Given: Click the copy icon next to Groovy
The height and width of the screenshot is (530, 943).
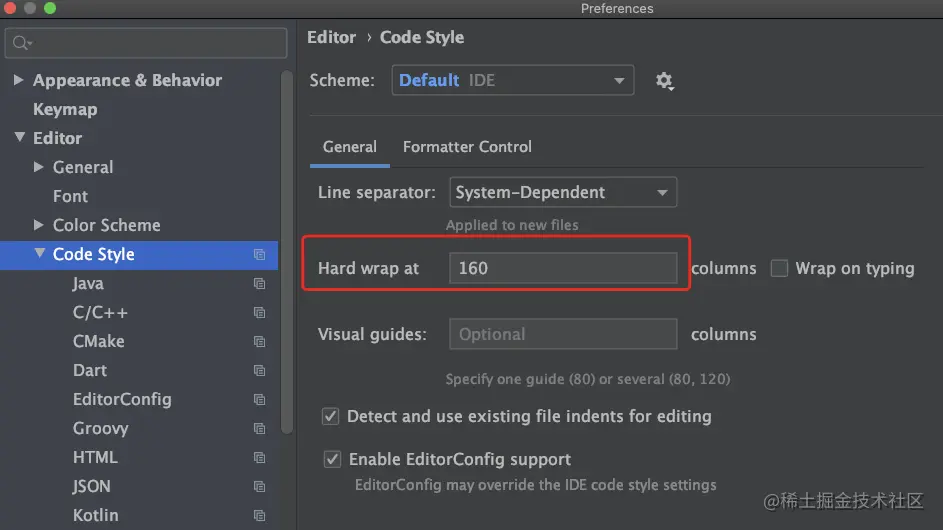Looking at the screenshot, I should pos(260,429).
